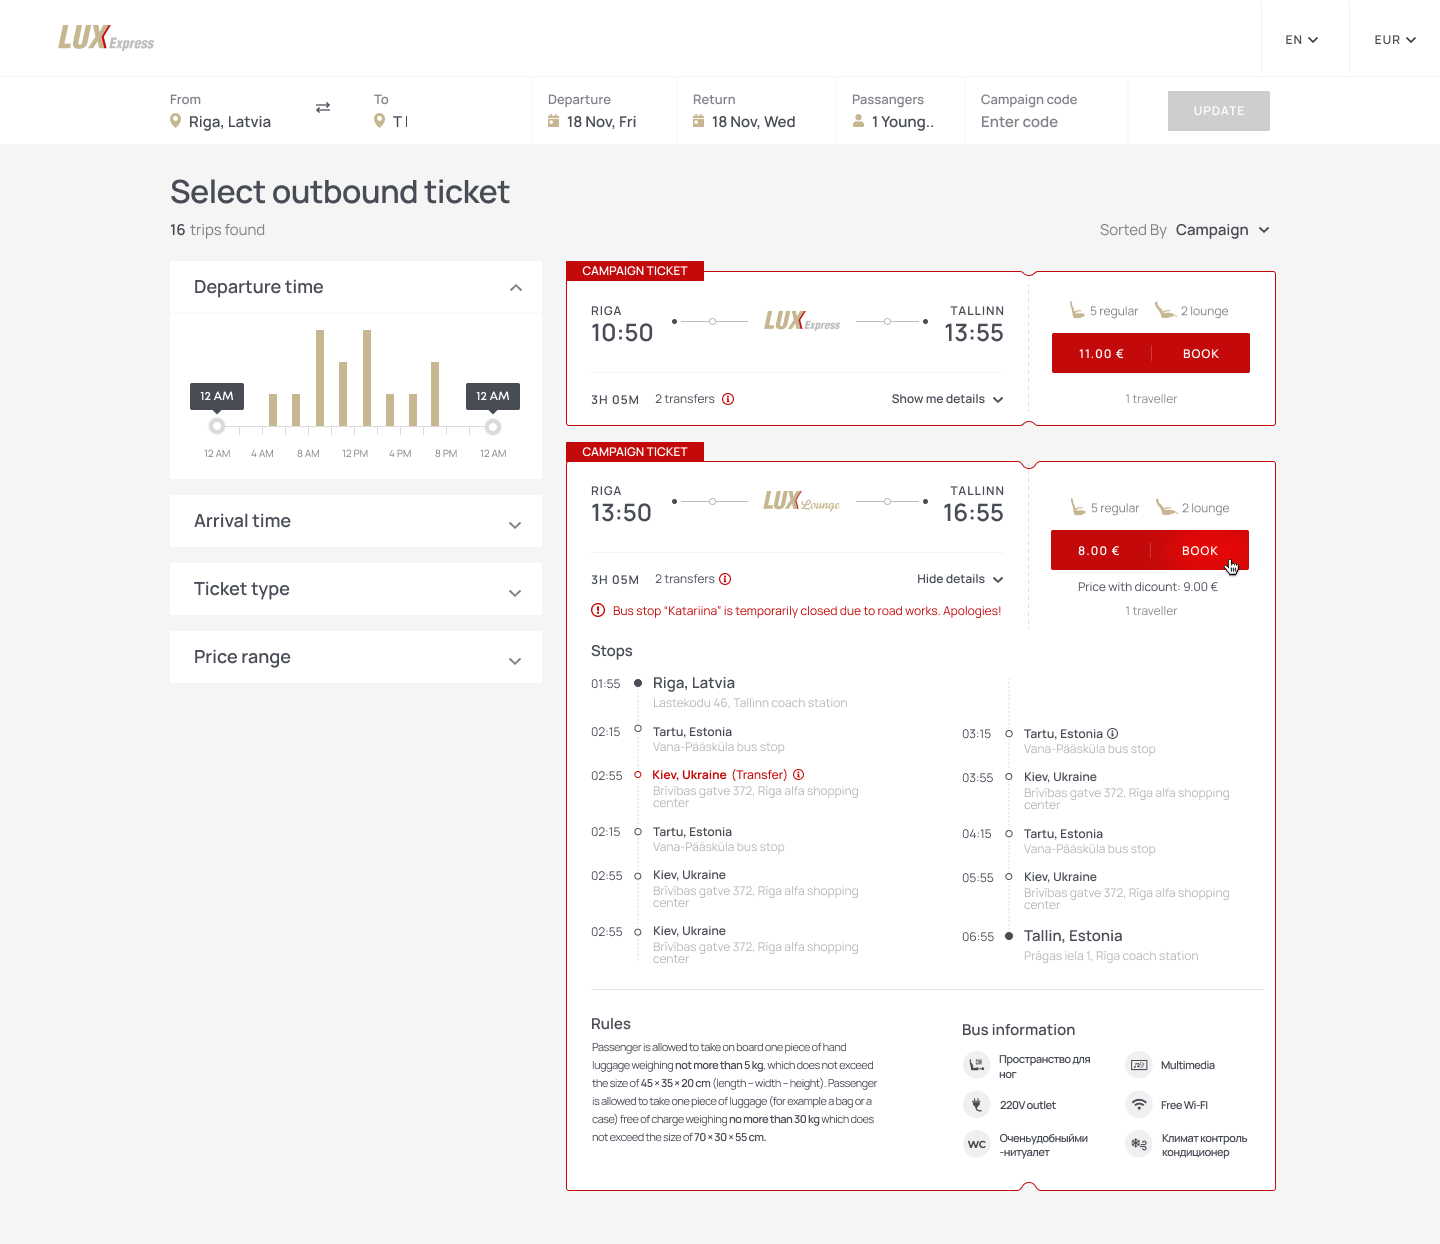Click the info icon beside 10:50 trip transfers
Image resolution: width=1440 pixels, height=1244 pixels.
point(728,399)
